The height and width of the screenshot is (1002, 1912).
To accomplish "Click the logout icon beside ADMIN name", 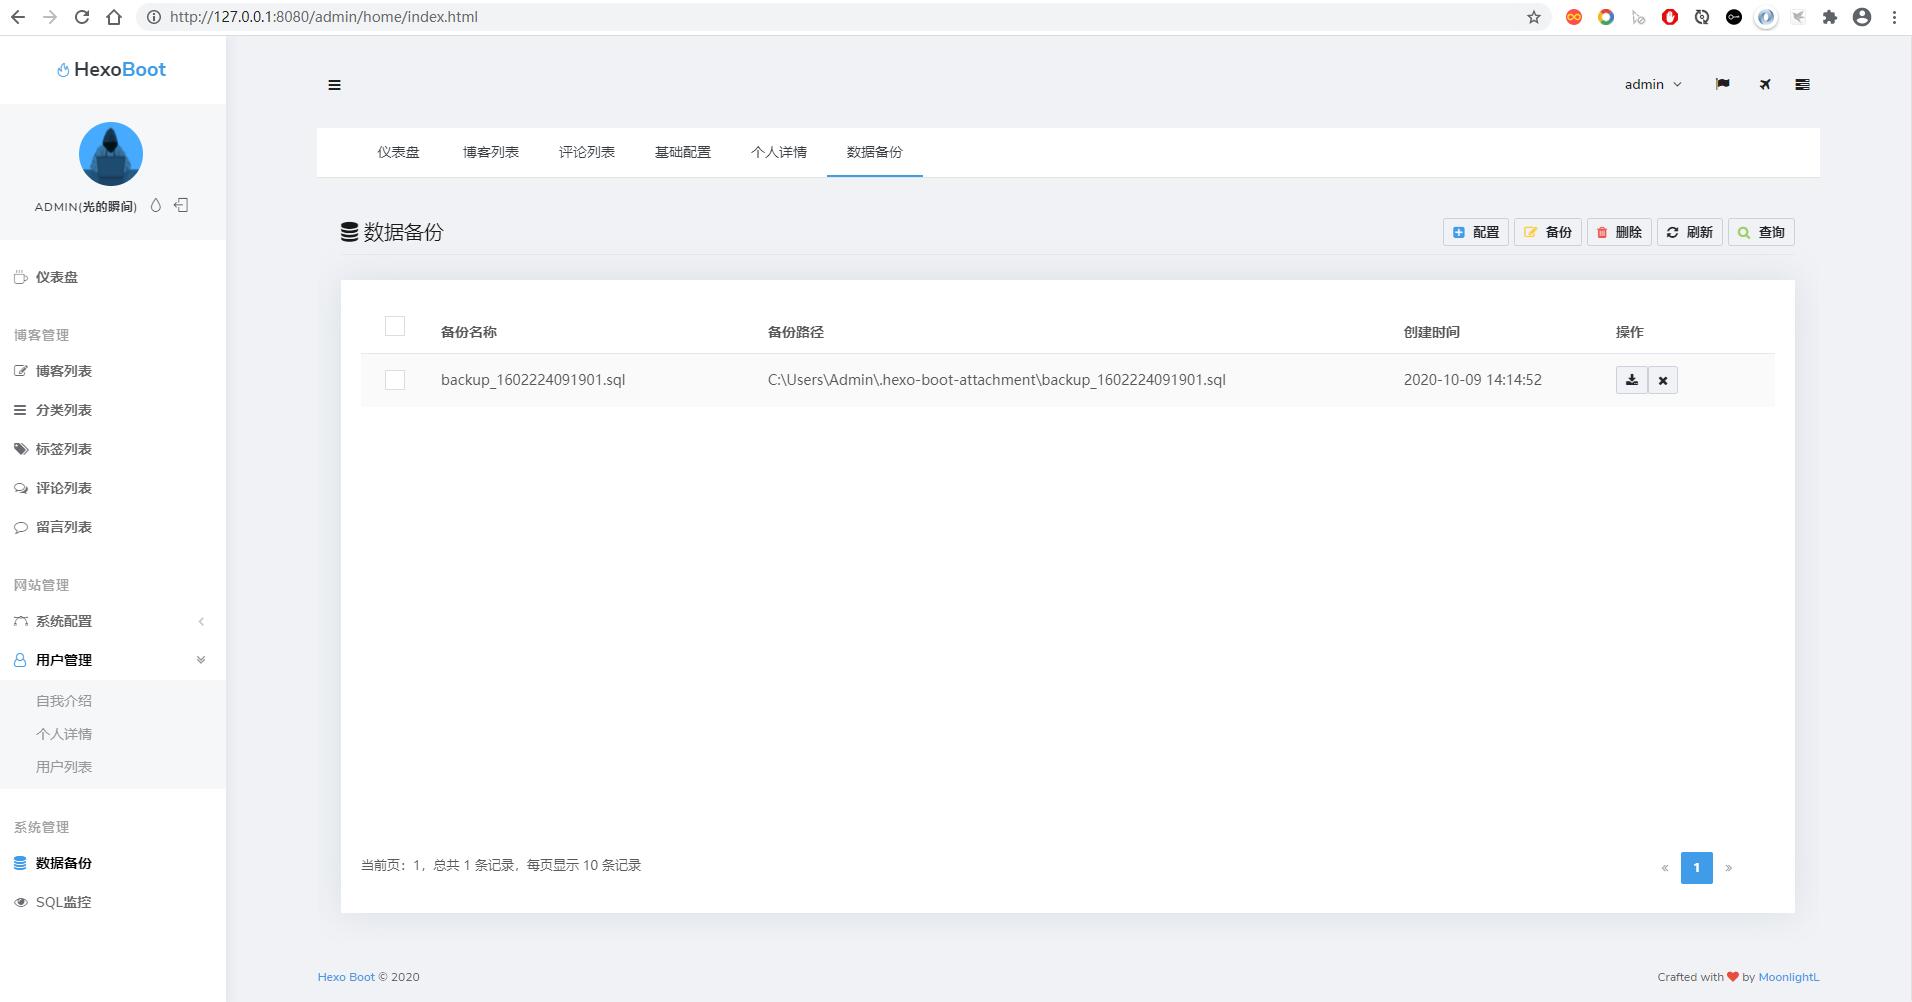I will point(181,205).
